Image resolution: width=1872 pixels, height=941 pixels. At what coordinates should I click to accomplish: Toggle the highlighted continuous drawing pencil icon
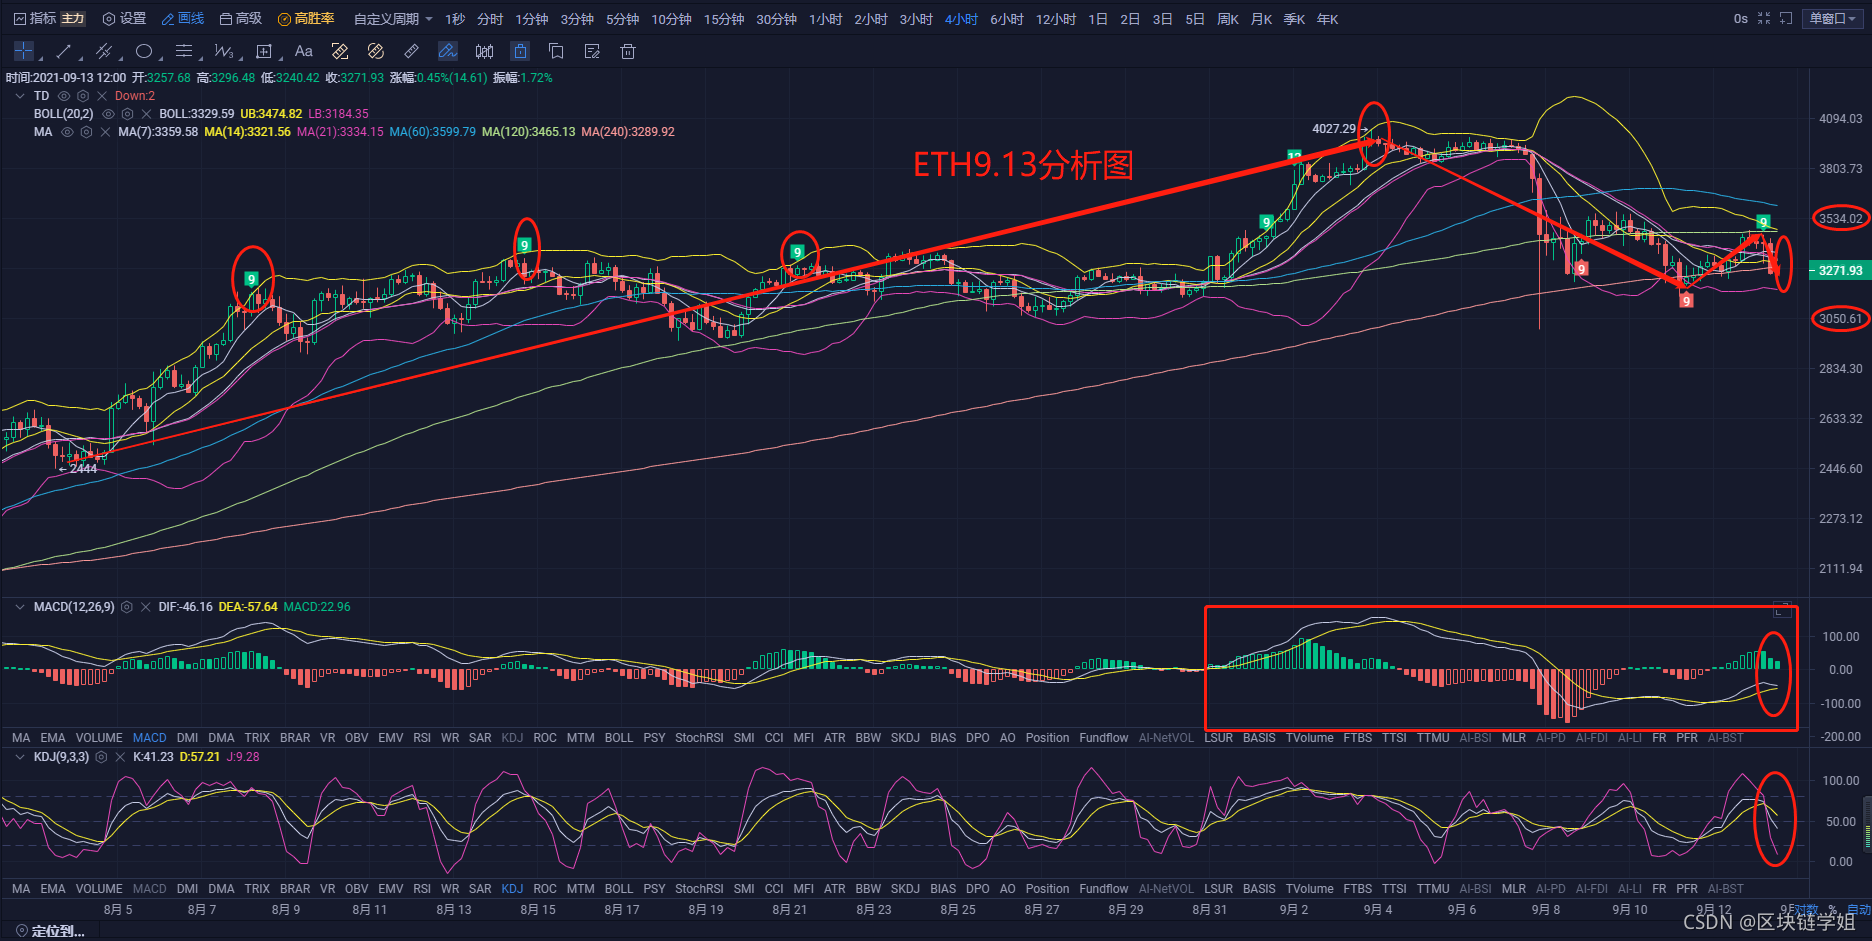448,51
